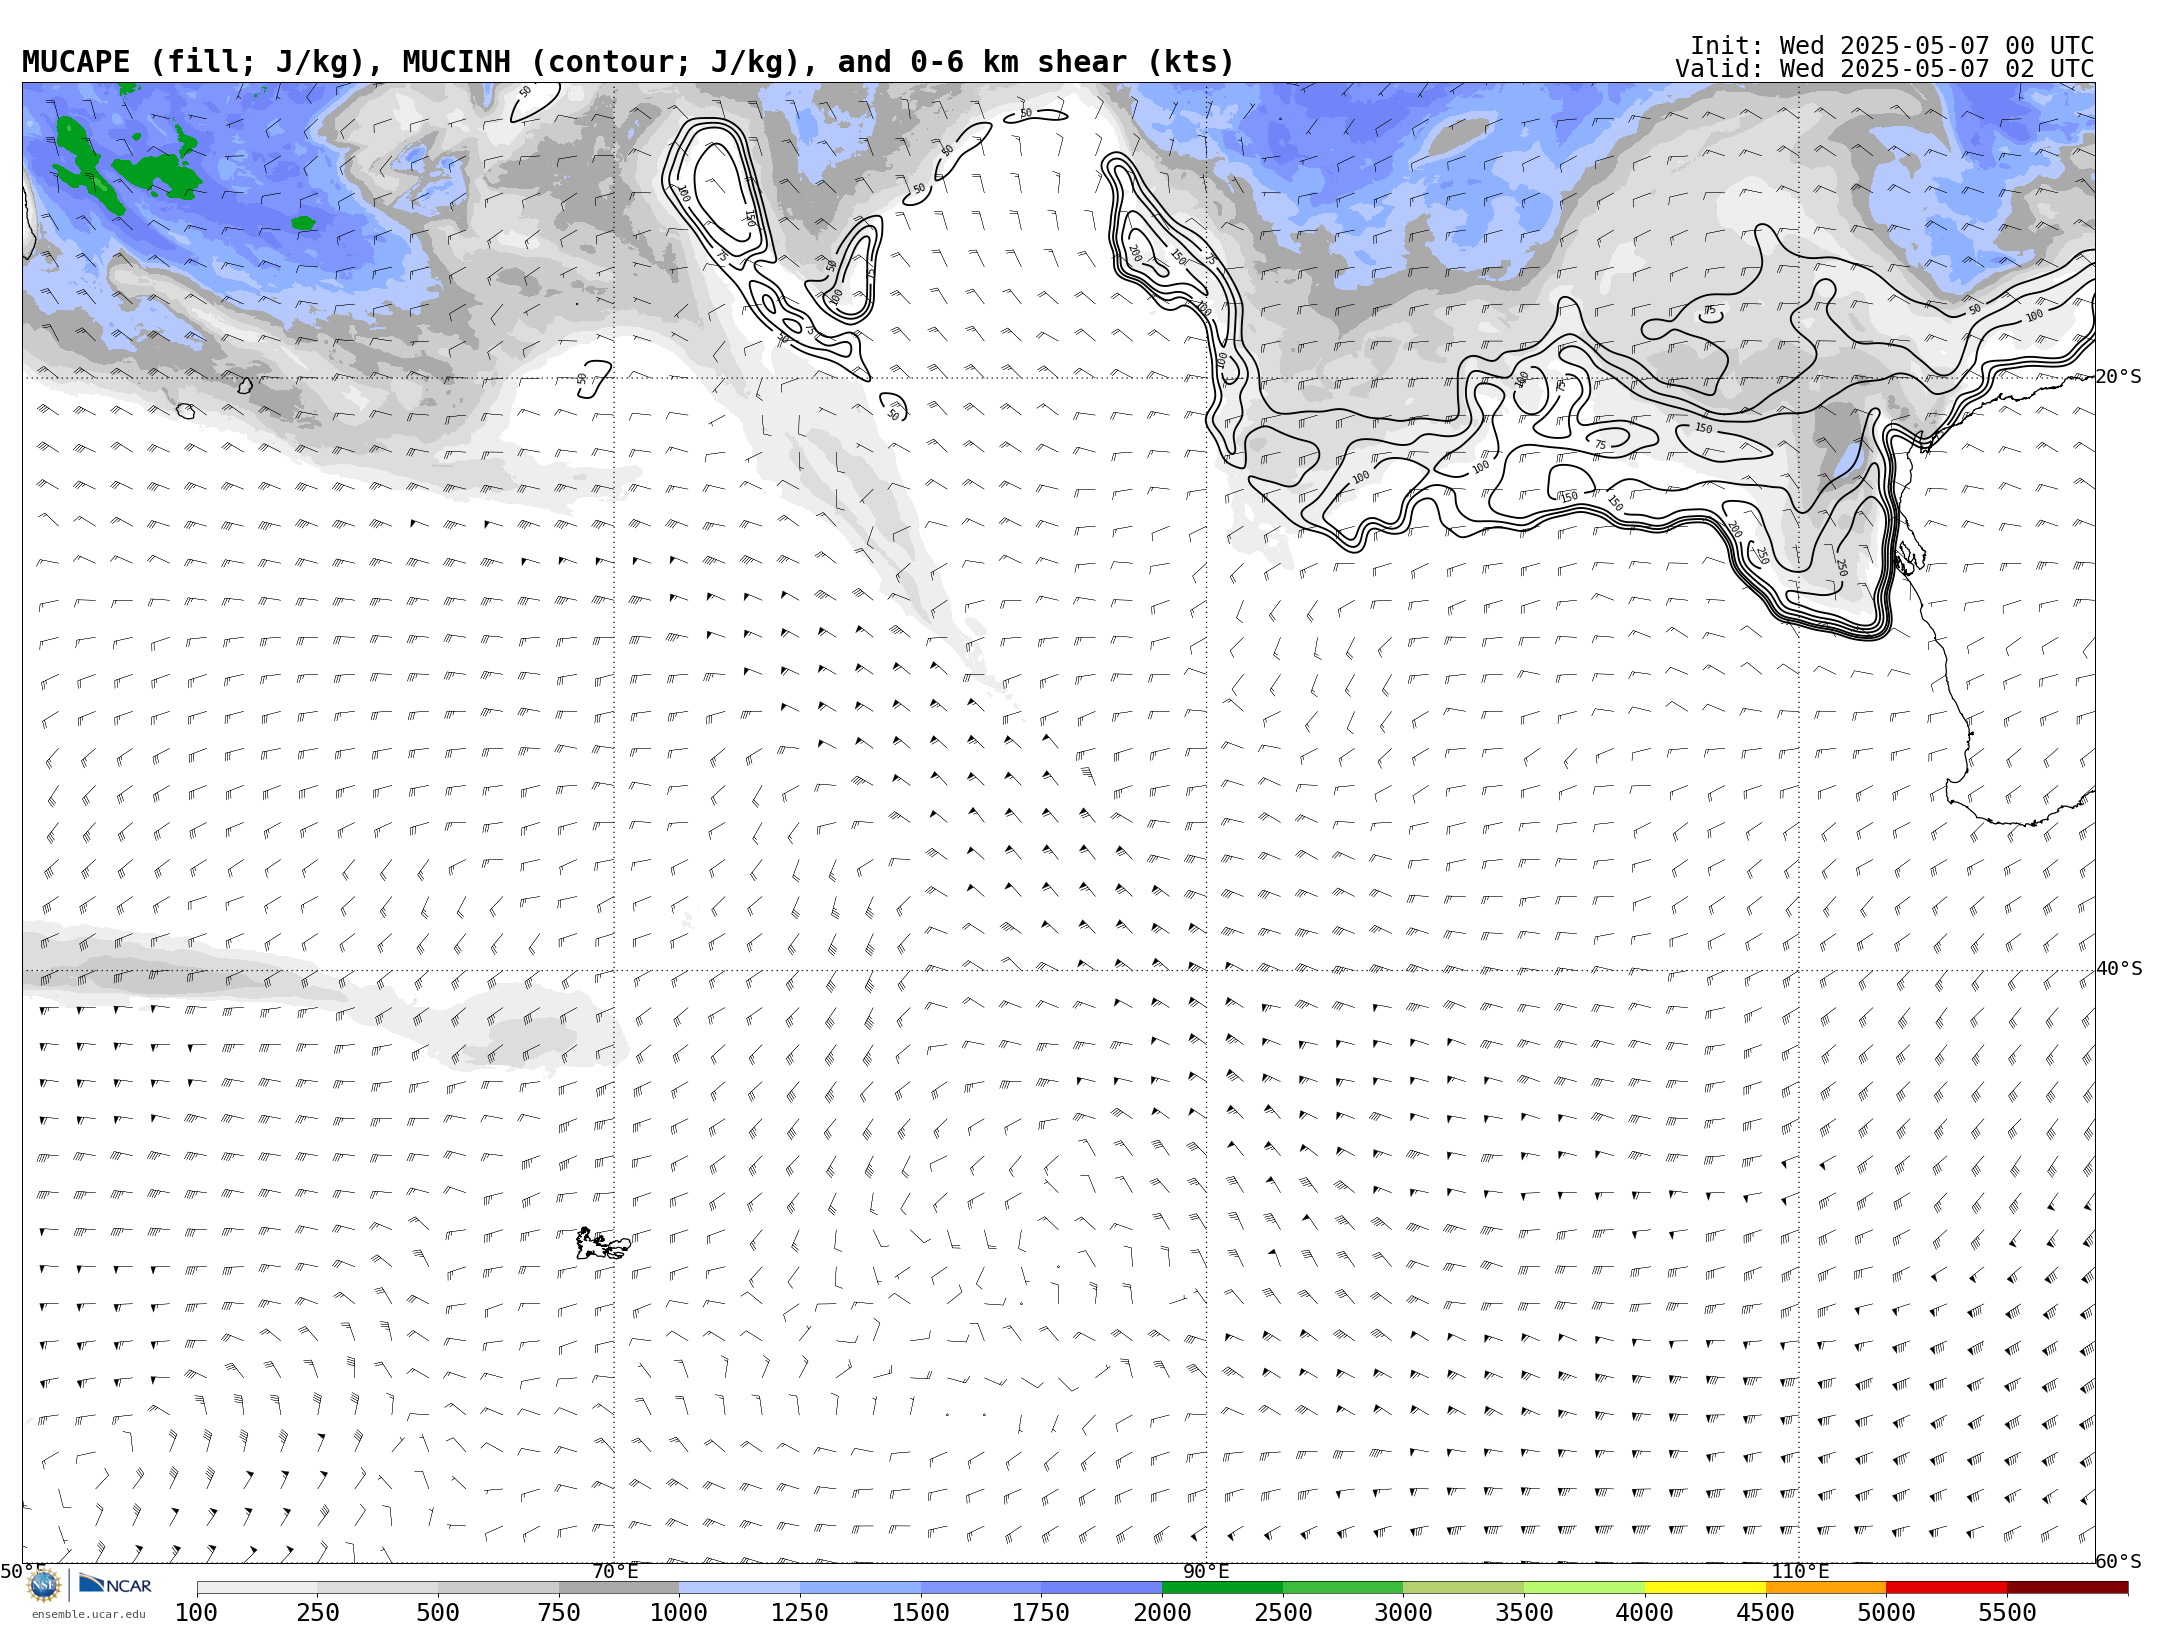2160x1626 pixels.
Task: Click the 'Init: Wed 2025-05-07 00 UTC' text
Action: tap(1892, 46)
